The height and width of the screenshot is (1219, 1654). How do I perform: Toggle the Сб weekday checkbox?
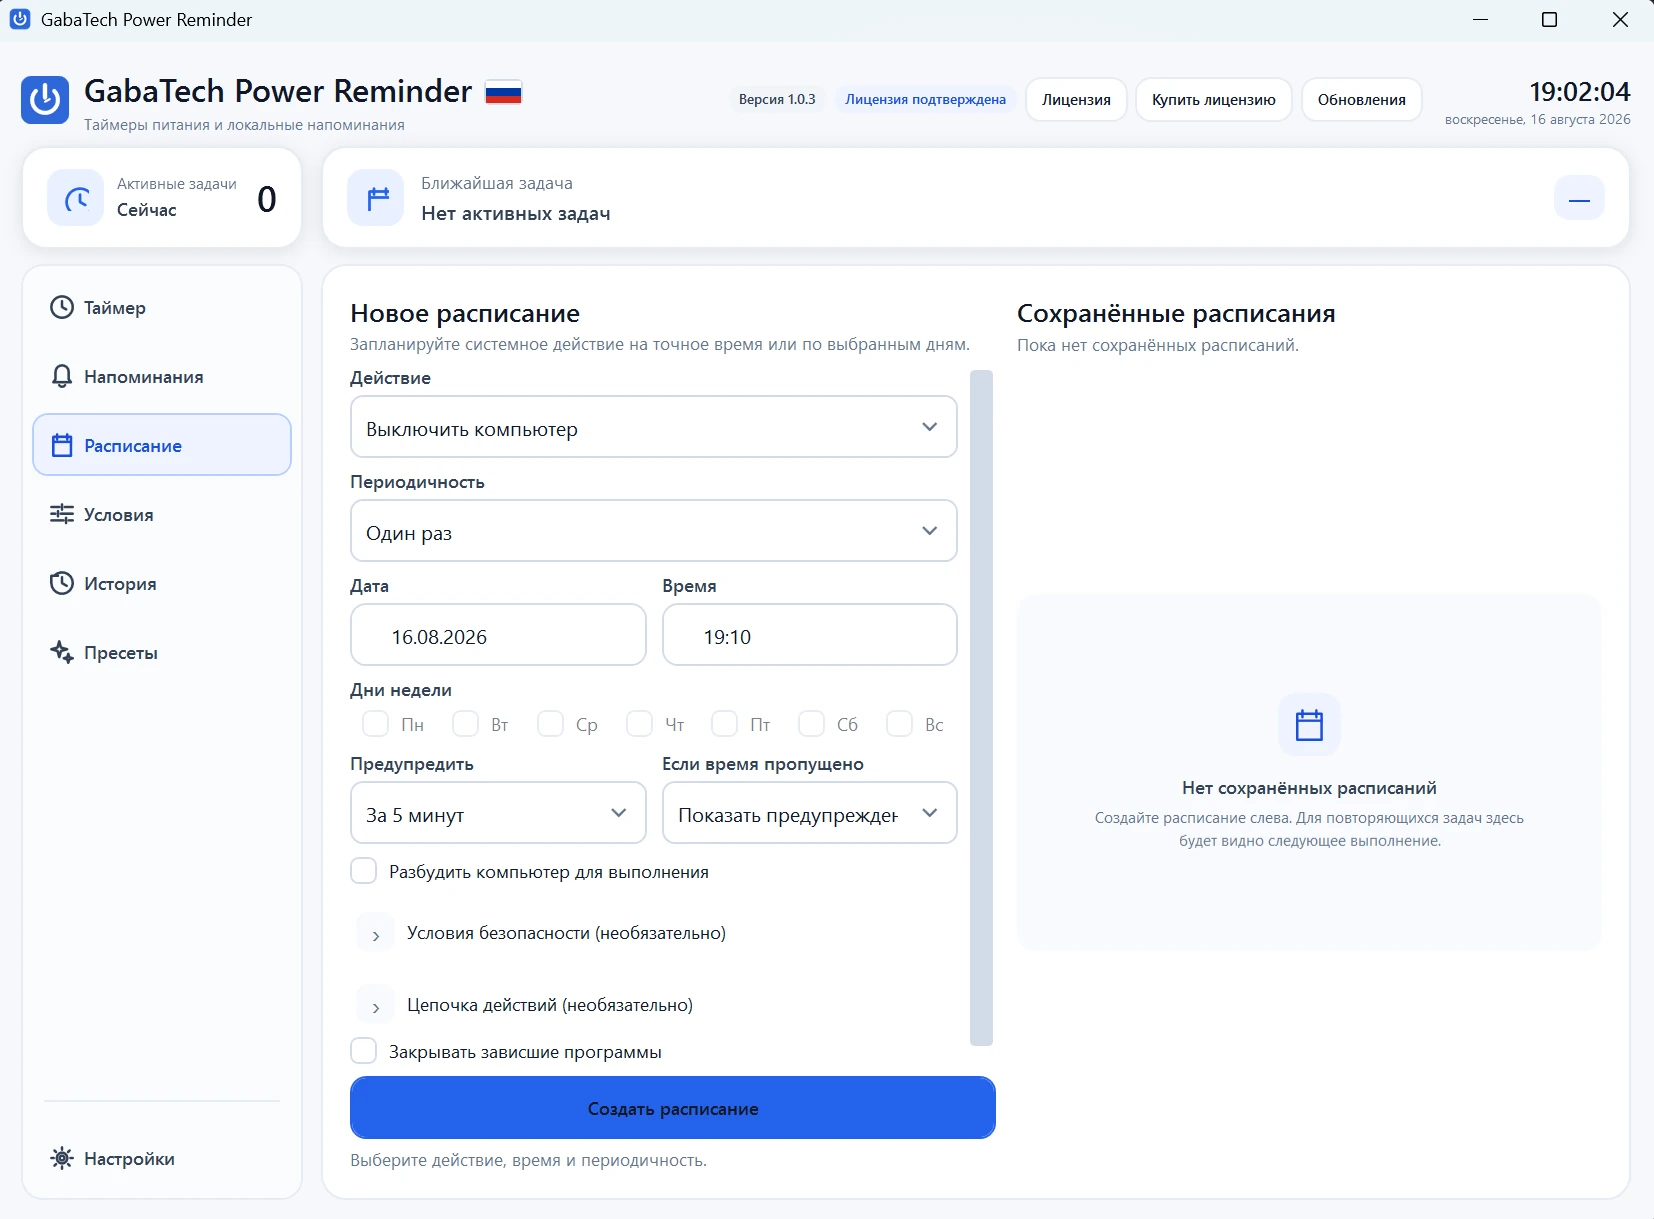812,723
